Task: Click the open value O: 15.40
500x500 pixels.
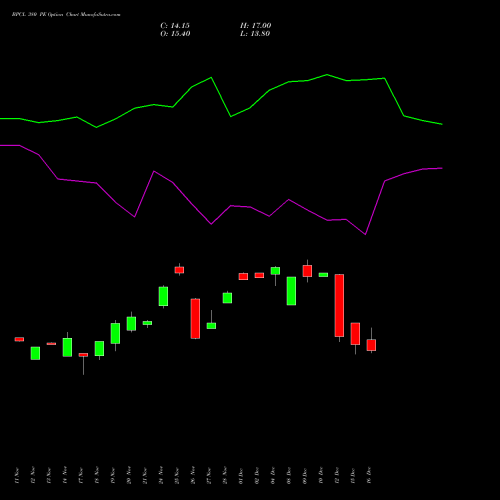Action: point(175,34)
